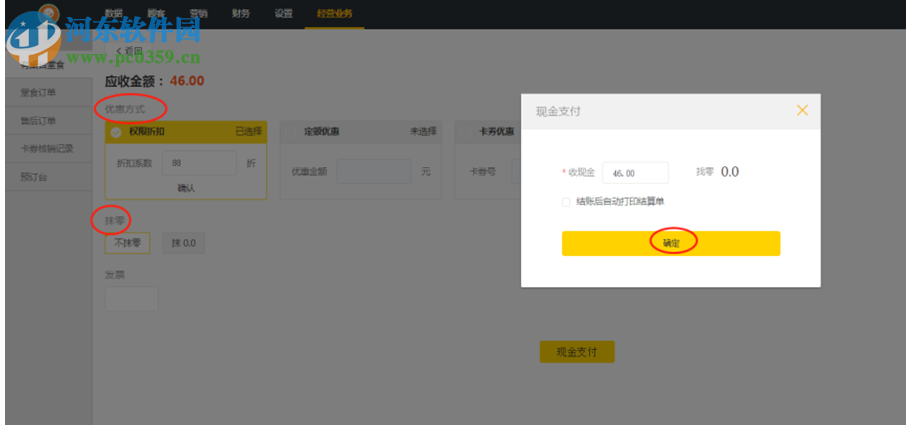This screenshot has height=425, width=906.
Task: Open the 数据 top menu
Action: pyautogui.click(x=114, y=14)
